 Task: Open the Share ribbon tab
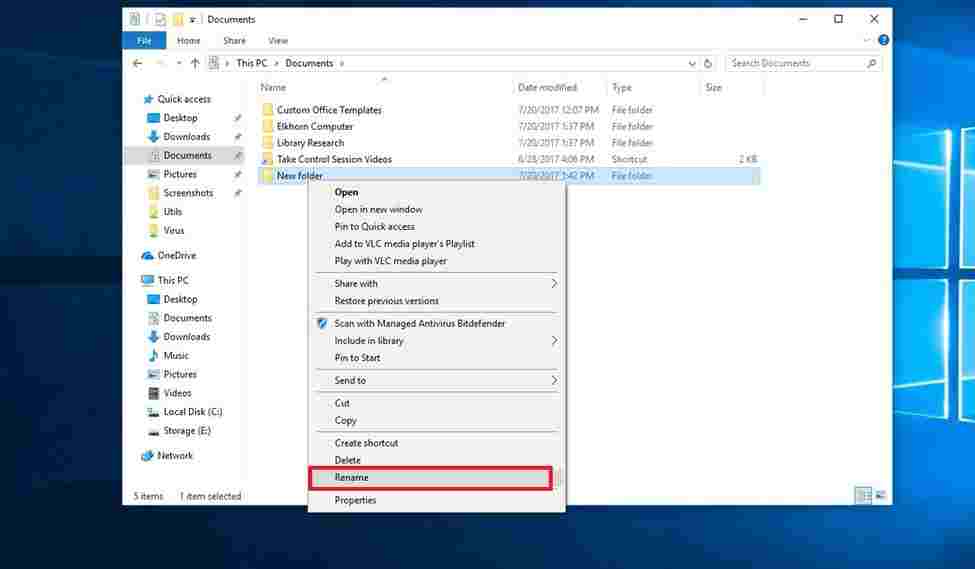tap(234, 40)
